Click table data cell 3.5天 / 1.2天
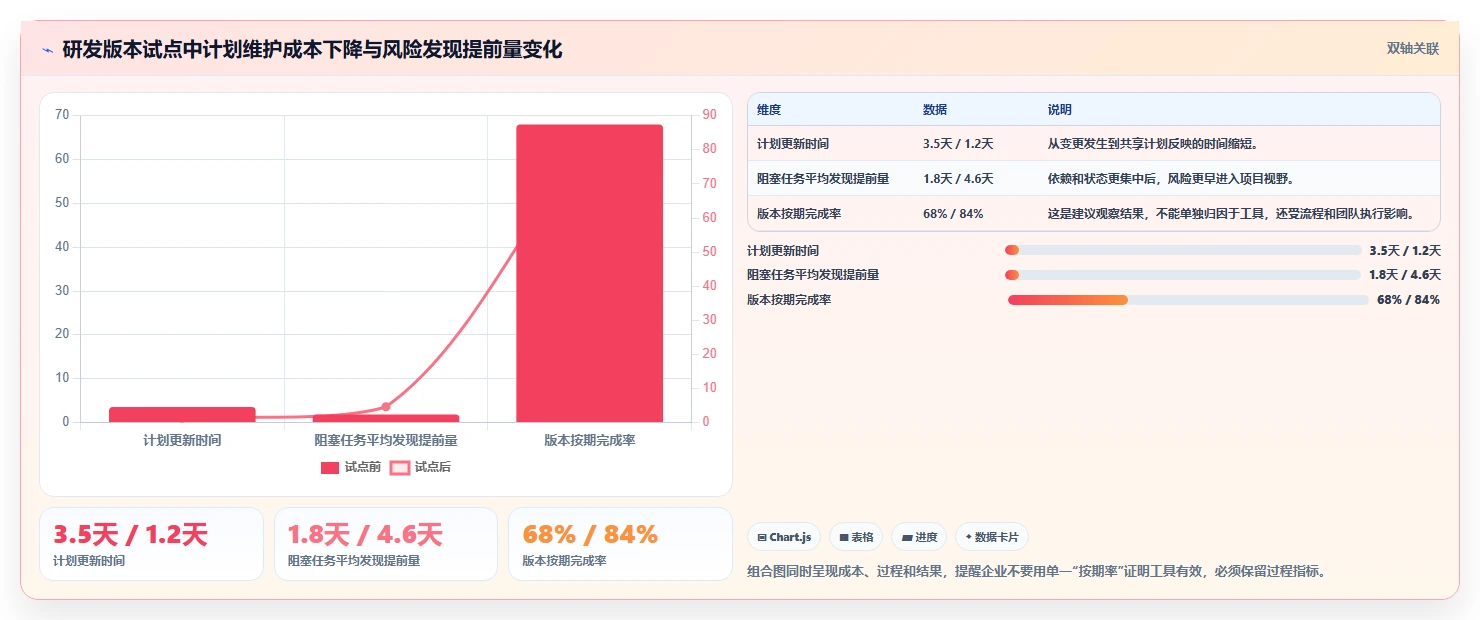This screenshot has width=1480, height=620. coord(958,144)
